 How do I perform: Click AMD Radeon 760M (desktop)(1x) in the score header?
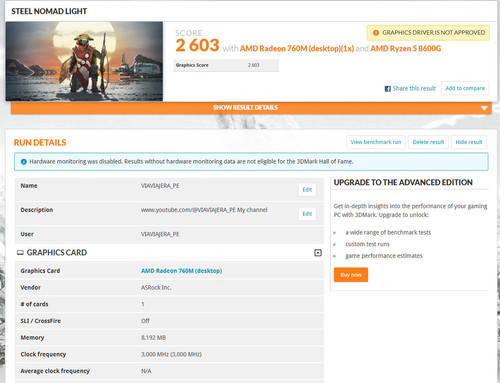point(297,49)
